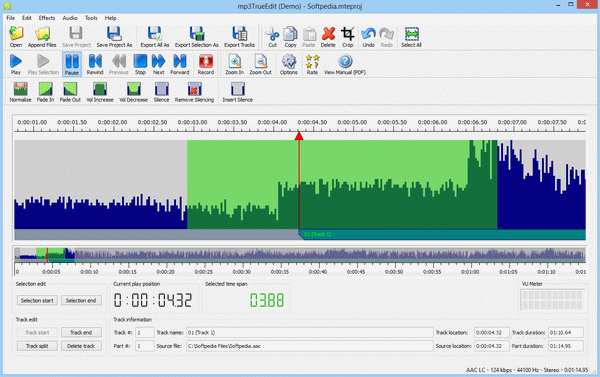
Task: Click the Vol Decrease icon
Action: point(134,92)
